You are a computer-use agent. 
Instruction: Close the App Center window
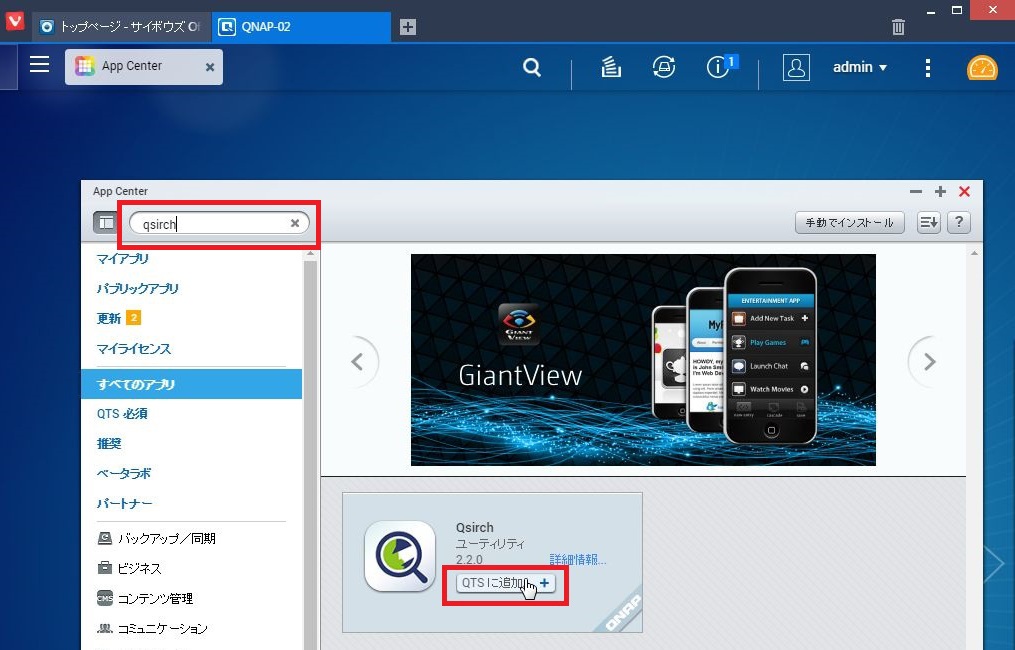[x=965, y=192]
